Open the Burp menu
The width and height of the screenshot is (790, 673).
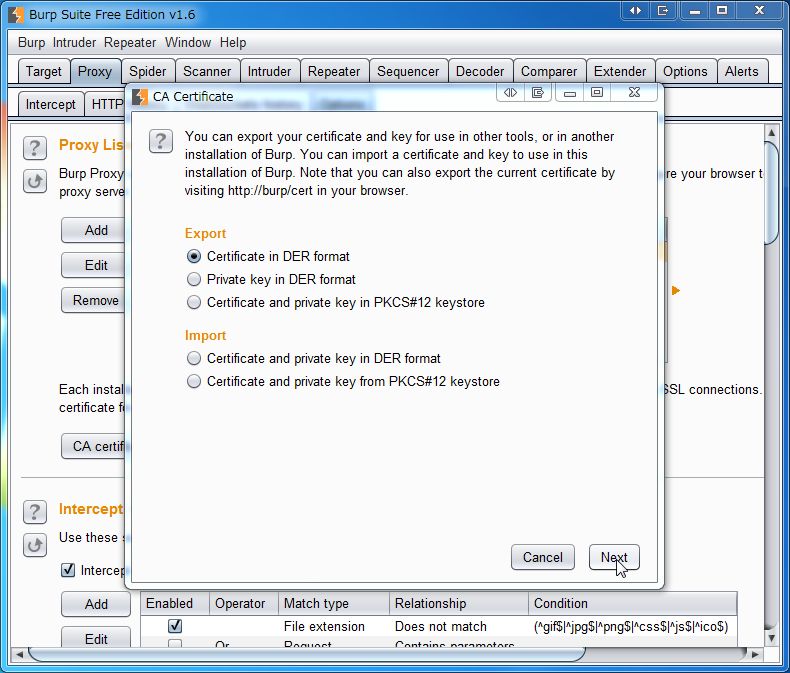coord(31,43)
